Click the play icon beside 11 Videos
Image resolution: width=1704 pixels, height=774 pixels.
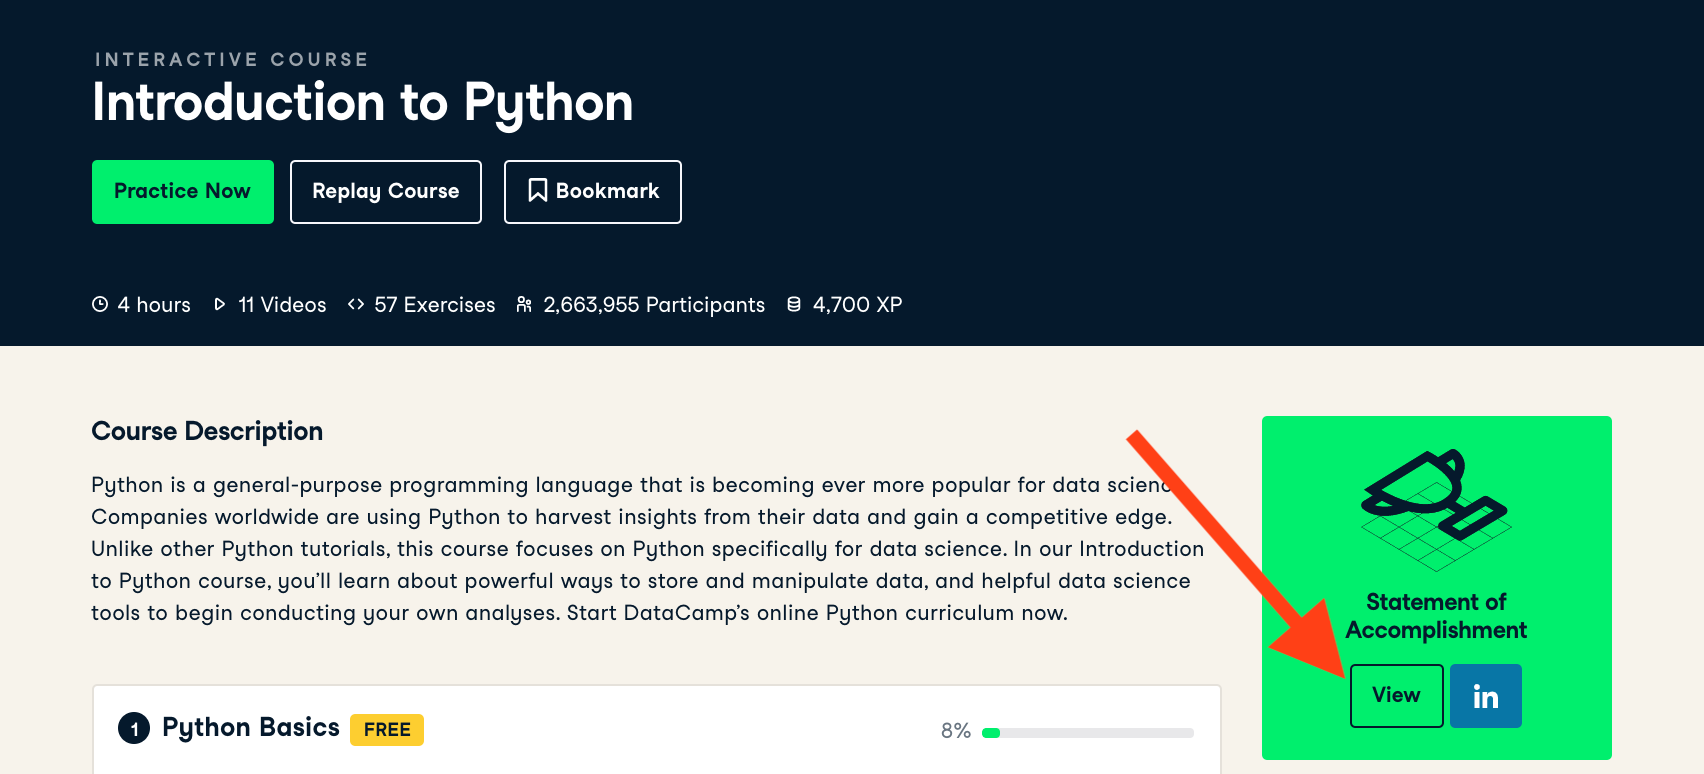click(x=220, y=304)
